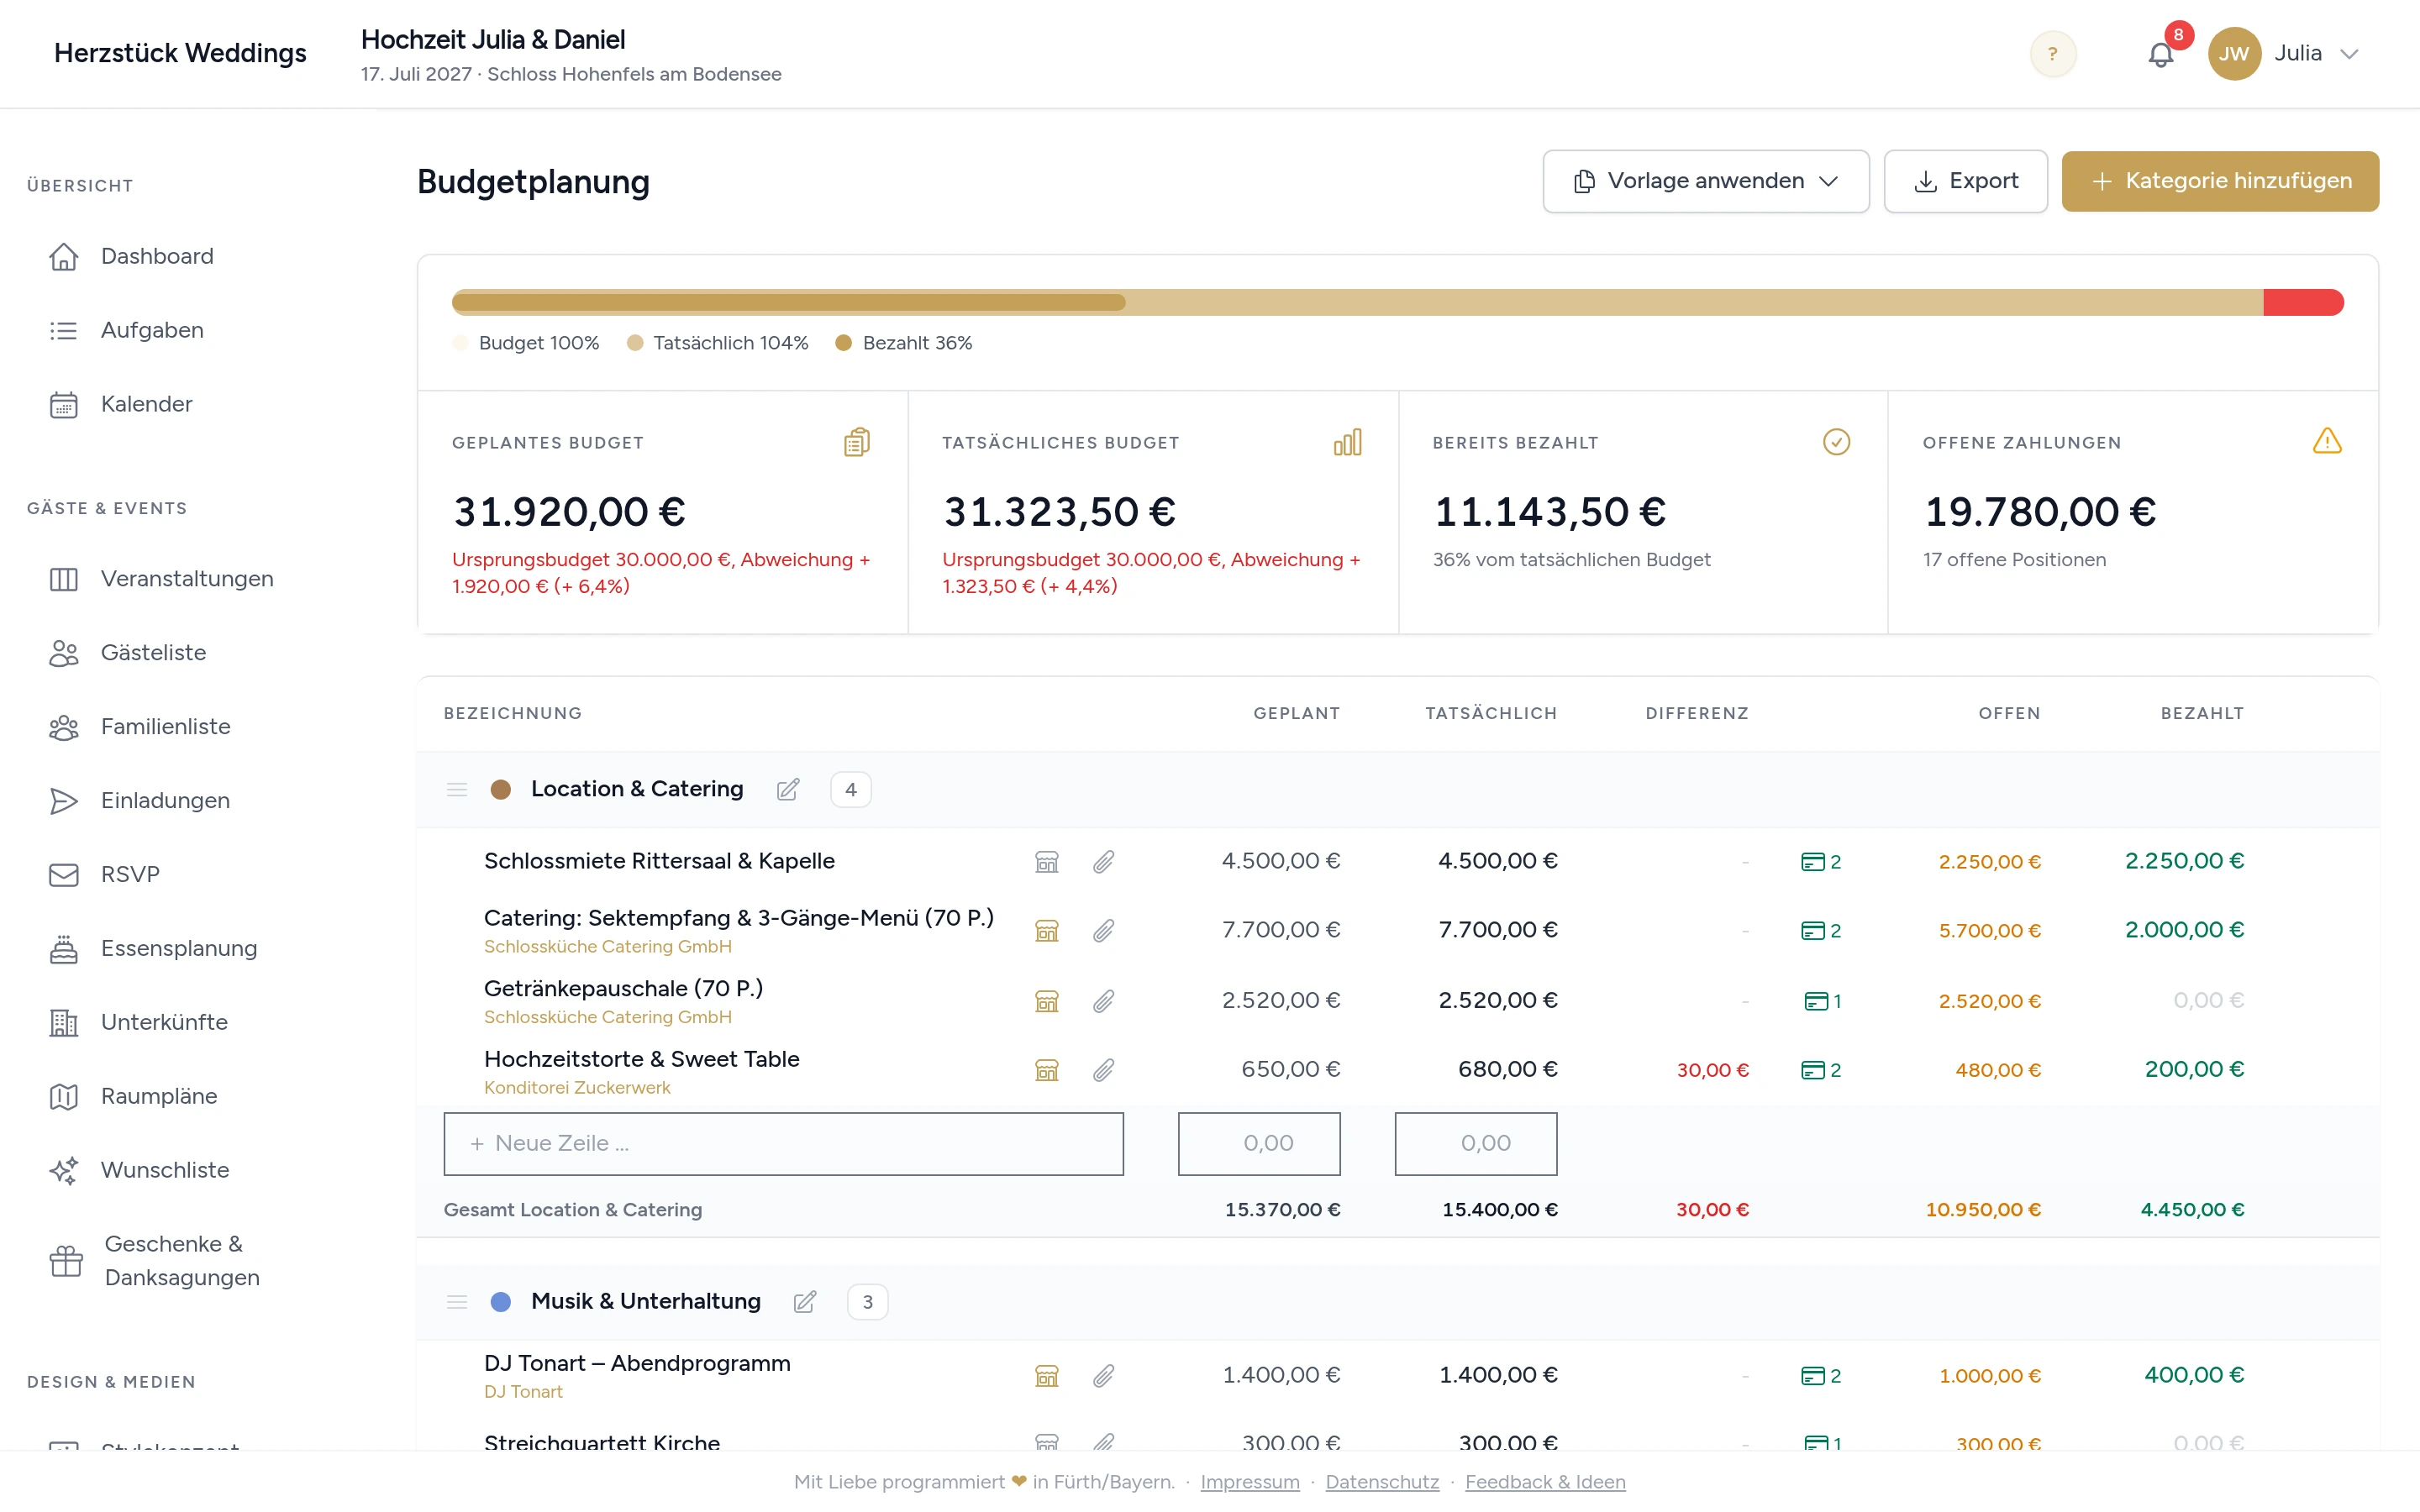Open the Vorlage anwenden dropdown

coord(1705,181)
